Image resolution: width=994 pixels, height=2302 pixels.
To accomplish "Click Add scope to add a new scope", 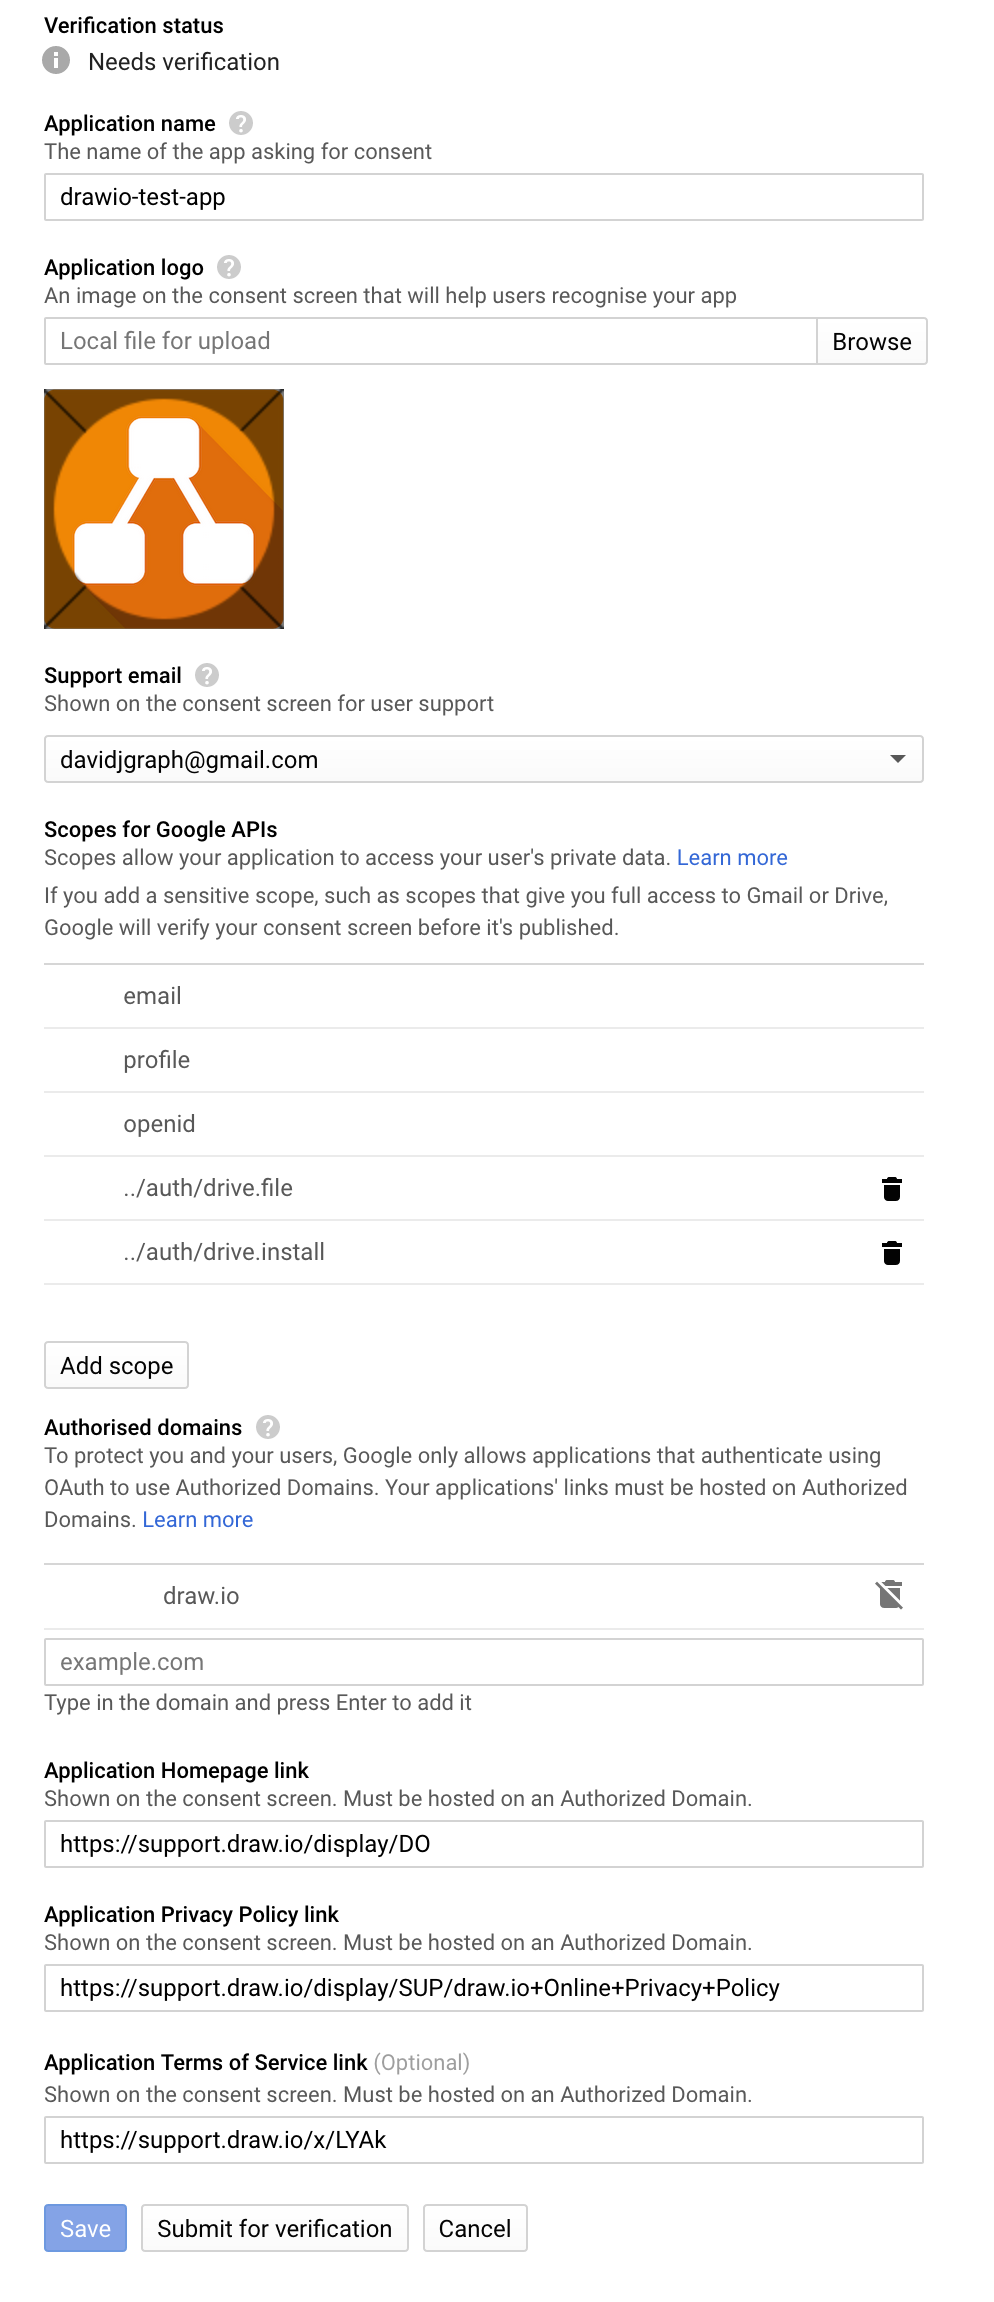I will pos(116,1365).
